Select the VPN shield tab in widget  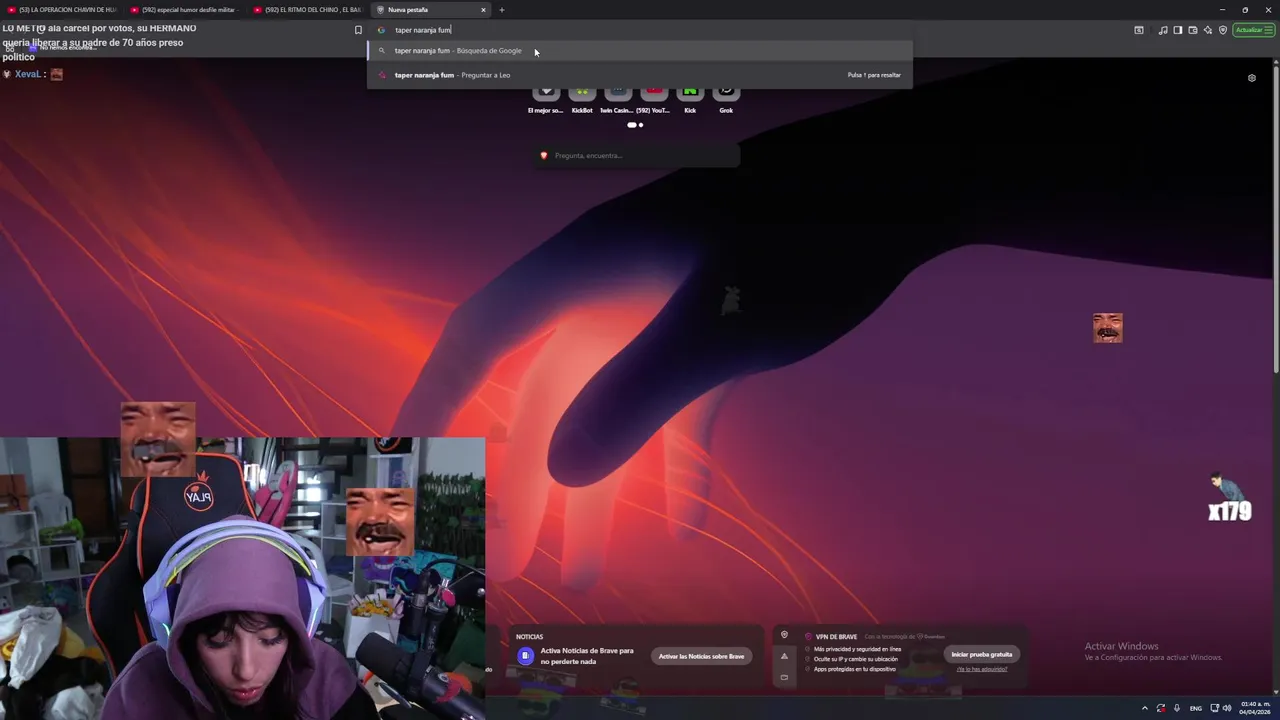pos(784,635)
